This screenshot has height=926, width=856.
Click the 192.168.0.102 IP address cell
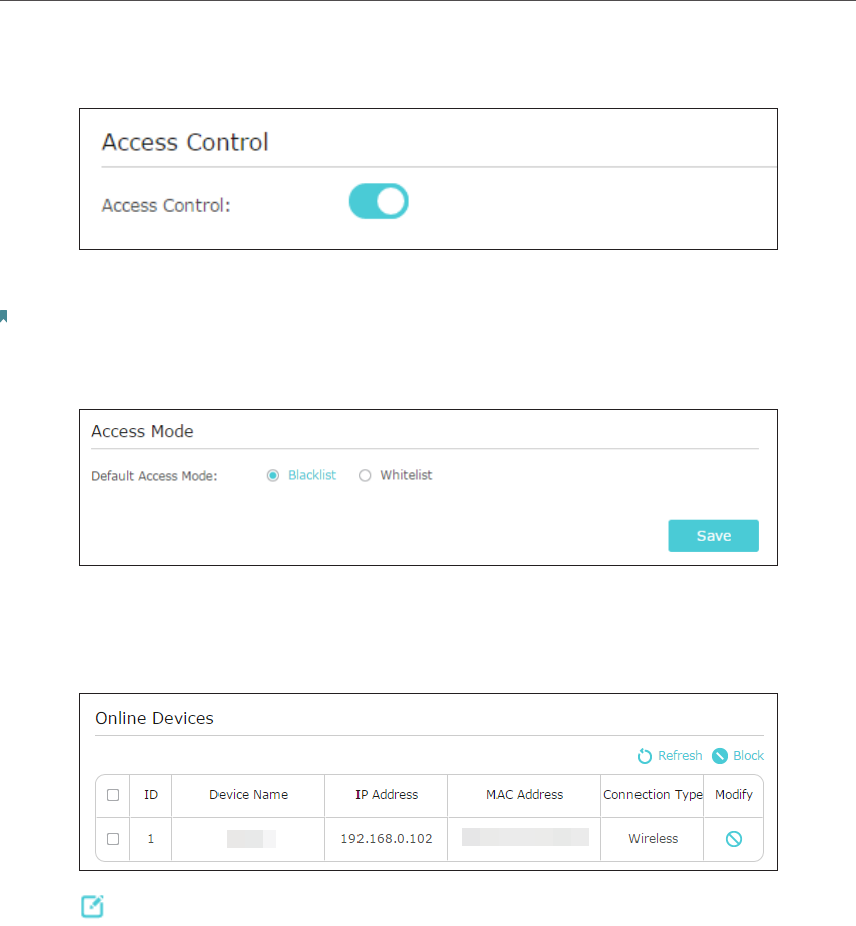(x=386, y=839)
